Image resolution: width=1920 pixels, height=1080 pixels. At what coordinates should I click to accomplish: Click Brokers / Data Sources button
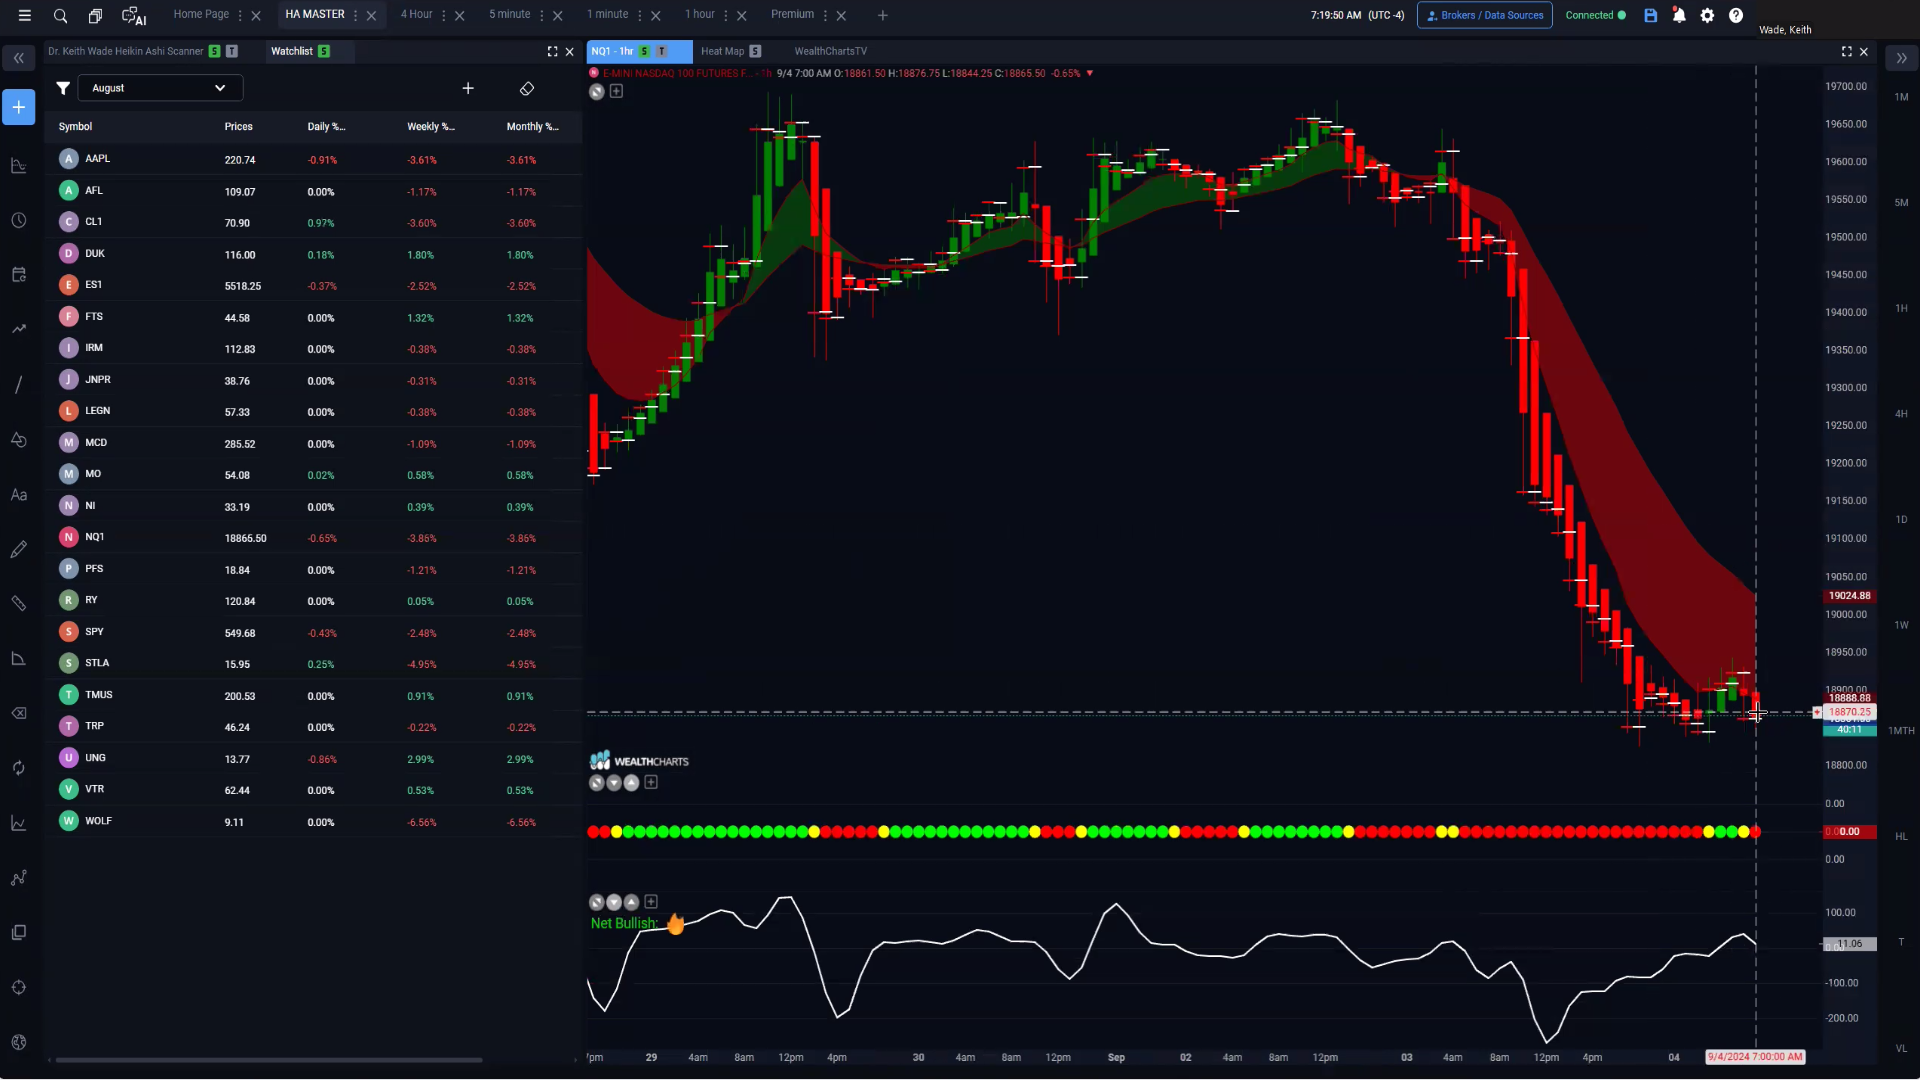coord(1485,15)
